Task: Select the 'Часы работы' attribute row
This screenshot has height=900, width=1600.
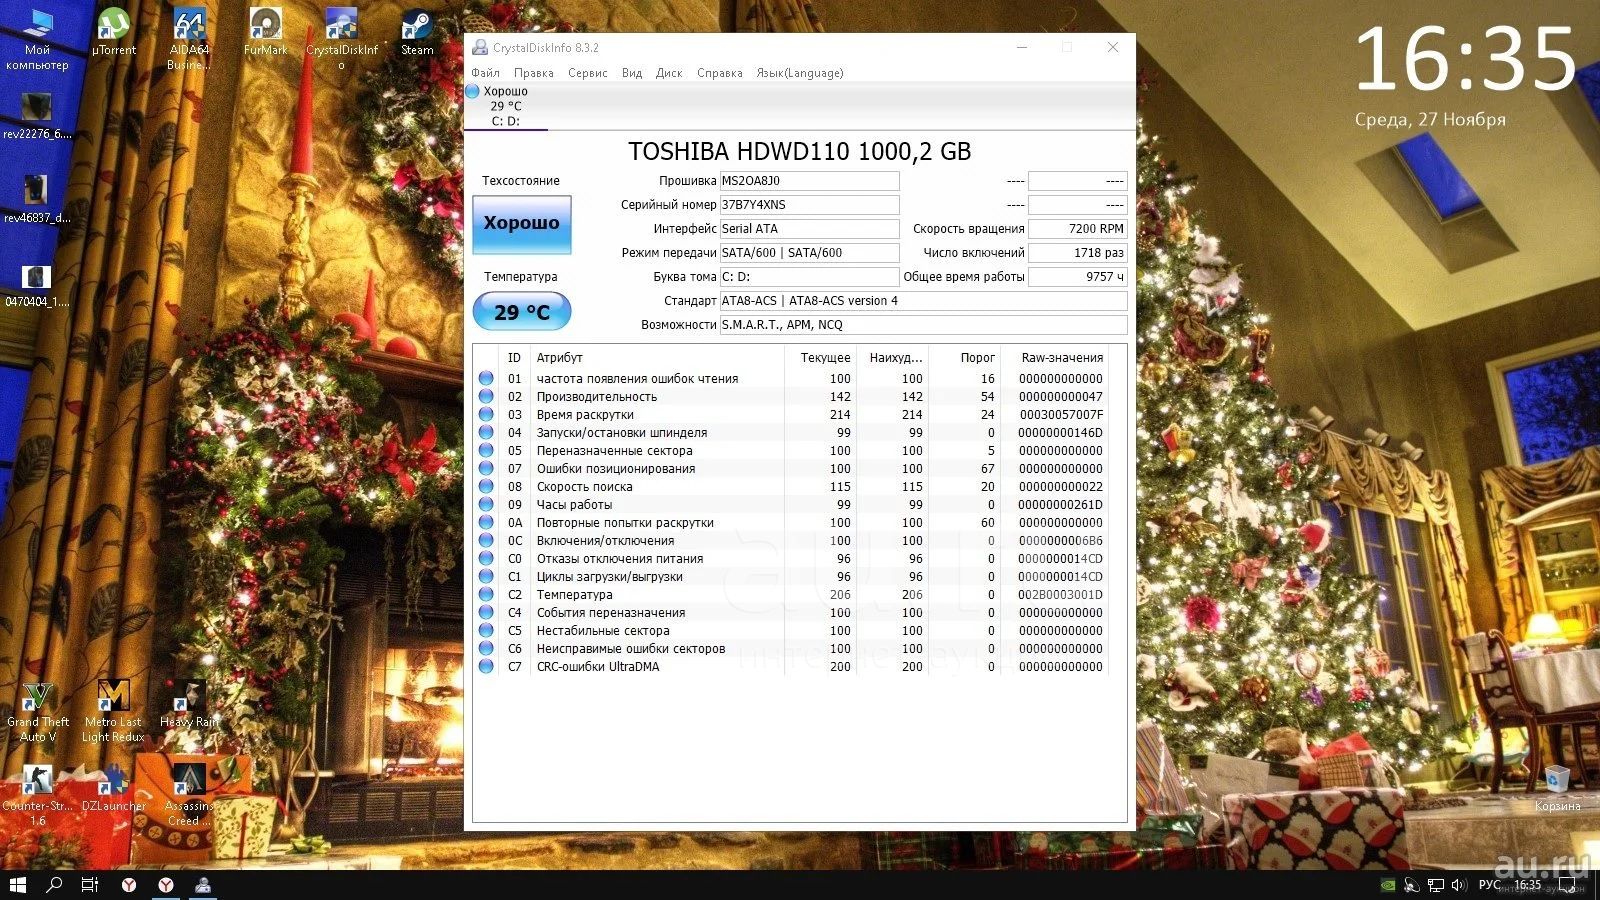Action: pyautogui.click(x=791, y=505)
